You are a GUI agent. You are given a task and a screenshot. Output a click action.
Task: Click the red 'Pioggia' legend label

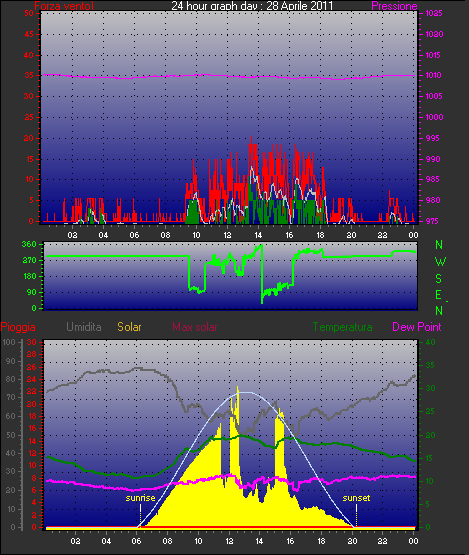coord(18,327)
